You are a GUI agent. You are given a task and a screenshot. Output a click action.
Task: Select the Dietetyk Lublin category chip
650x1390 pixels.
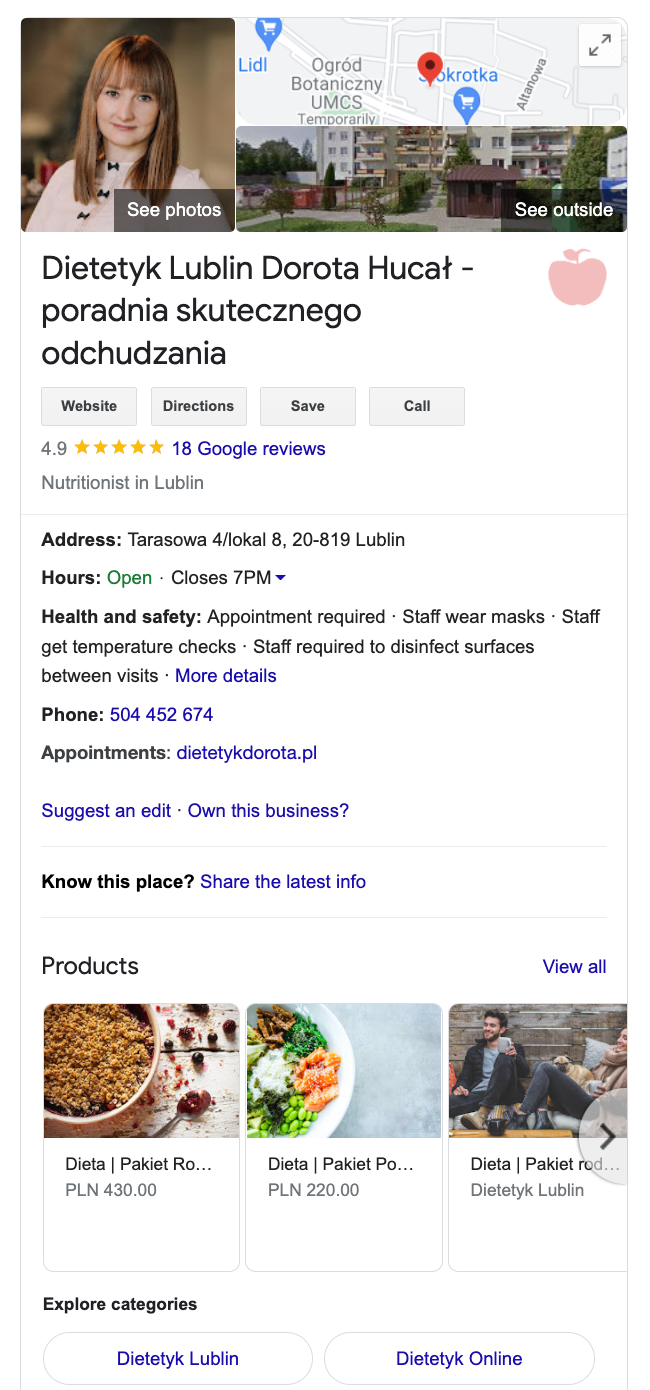pyautogui.click(x=178, y=1359)
